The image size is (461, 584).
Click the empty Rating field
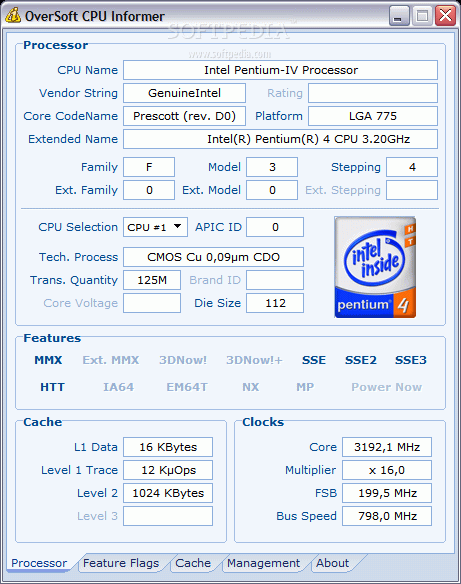tap(373, 93)
